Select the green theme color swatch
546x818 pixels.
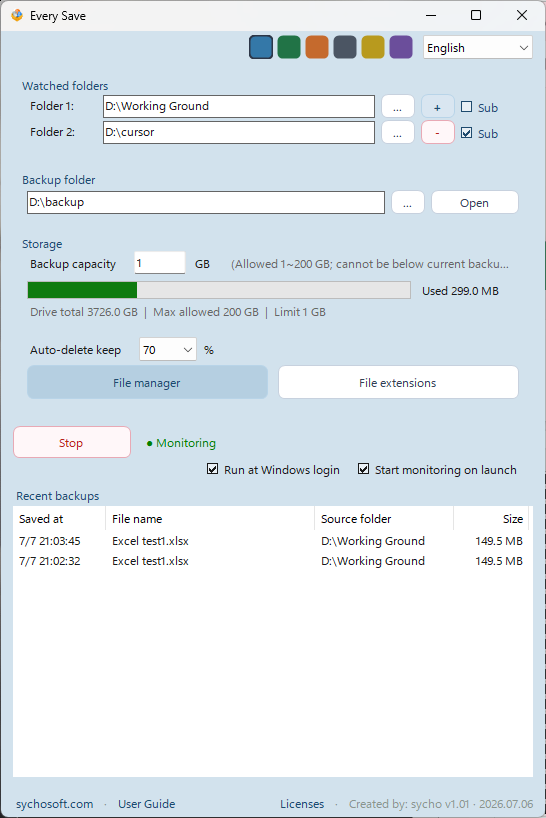click(x=289, y=47)
